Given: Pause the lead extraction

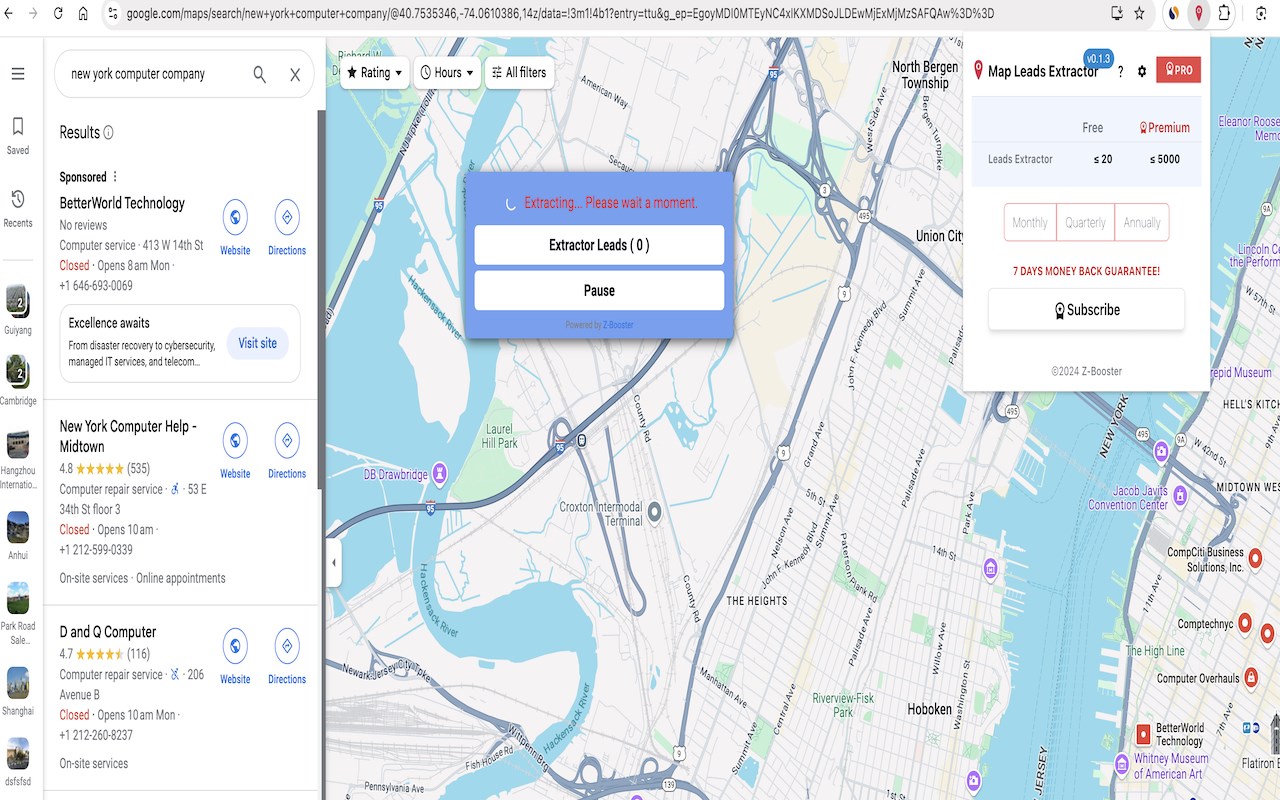Looking at the screenshot, I should (x=599, y=291).
